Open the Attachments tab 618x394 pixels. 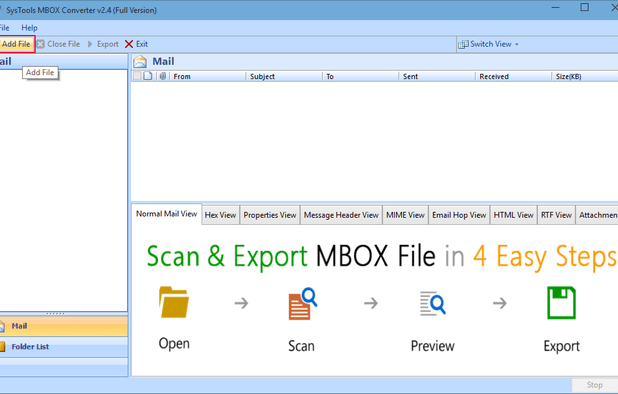[x=597, y=215]
